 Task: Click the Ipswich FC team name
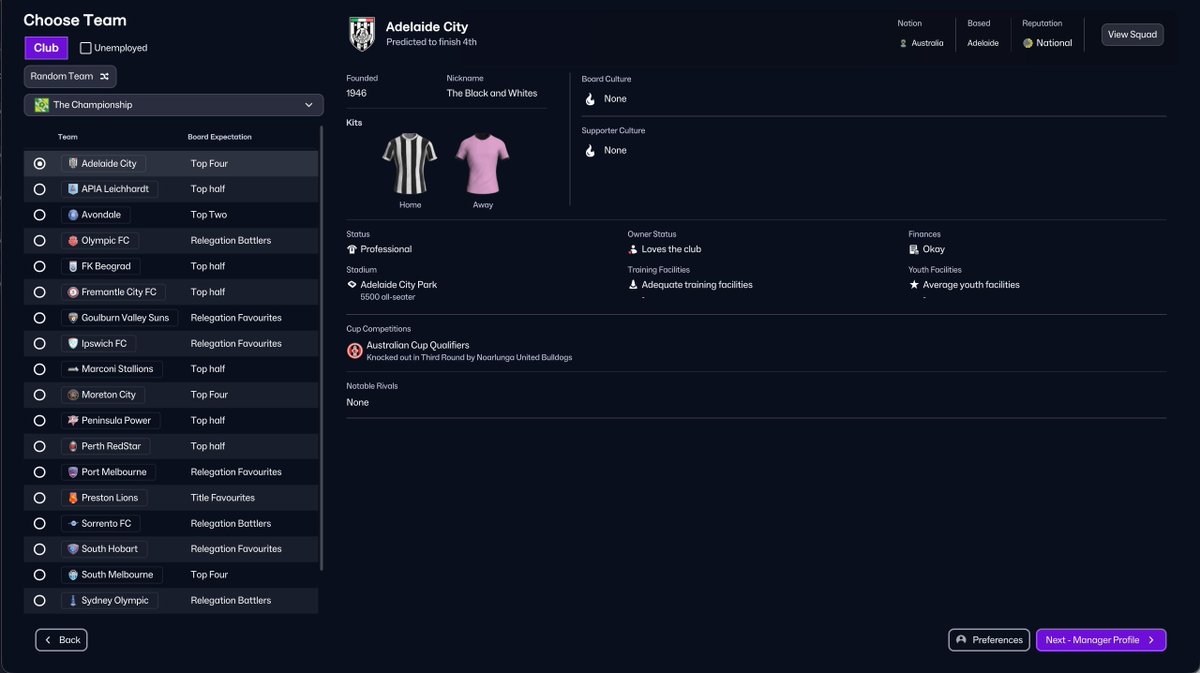click(104, 343)
